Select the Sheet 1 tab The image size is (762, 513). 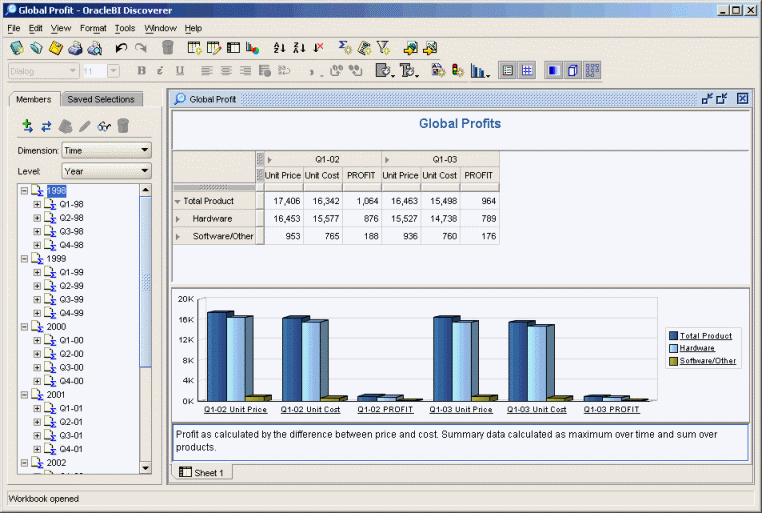202,472
